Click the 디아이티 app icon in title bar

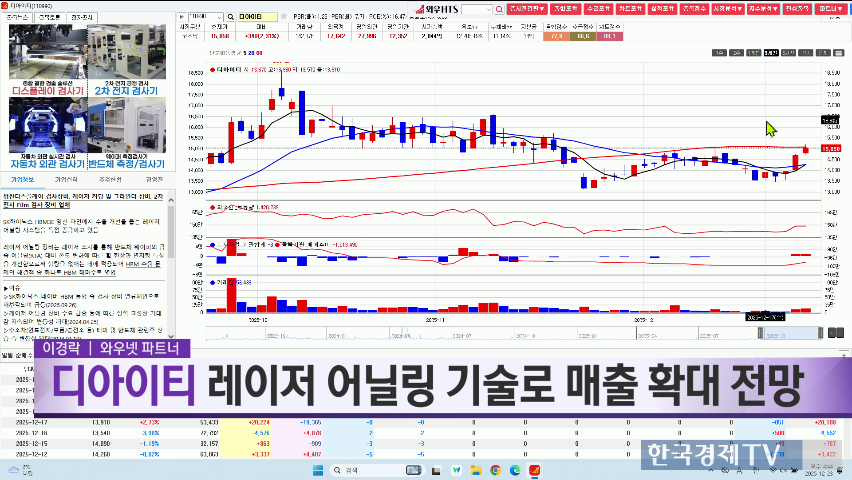pyautogui.click(x=7, y=5)
